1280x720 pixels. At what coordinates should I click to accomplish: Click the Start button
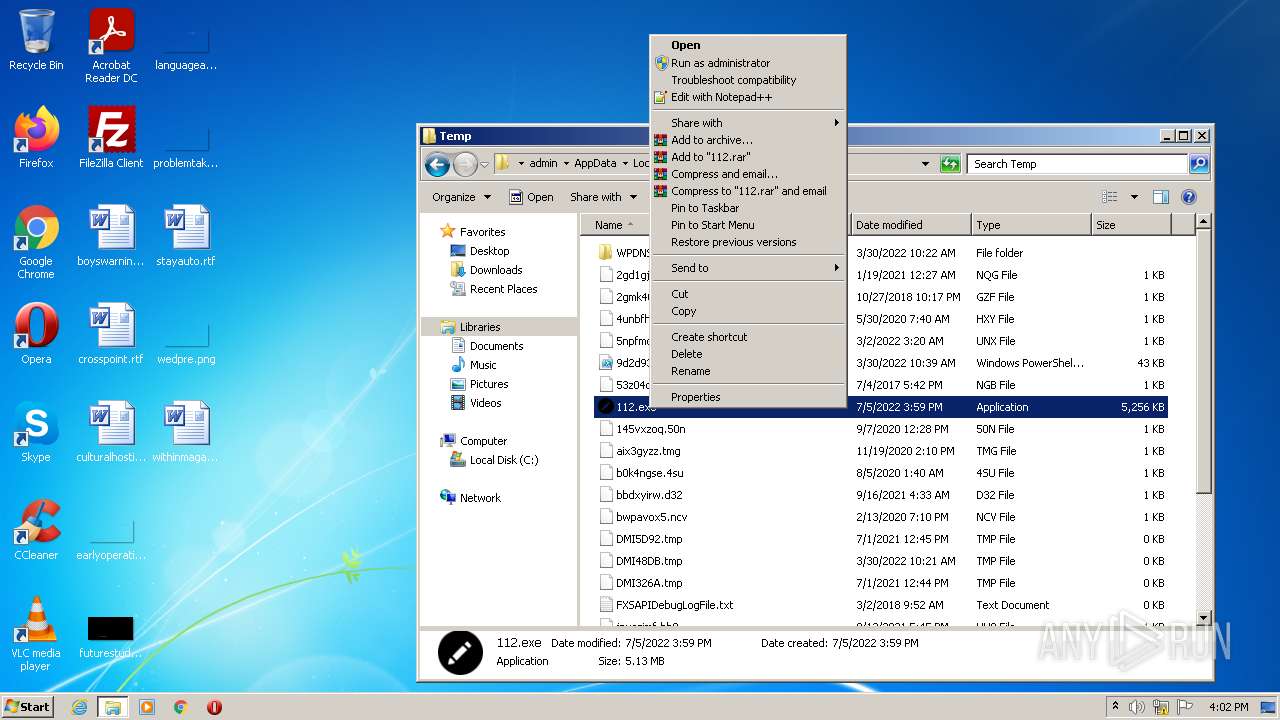28,707
